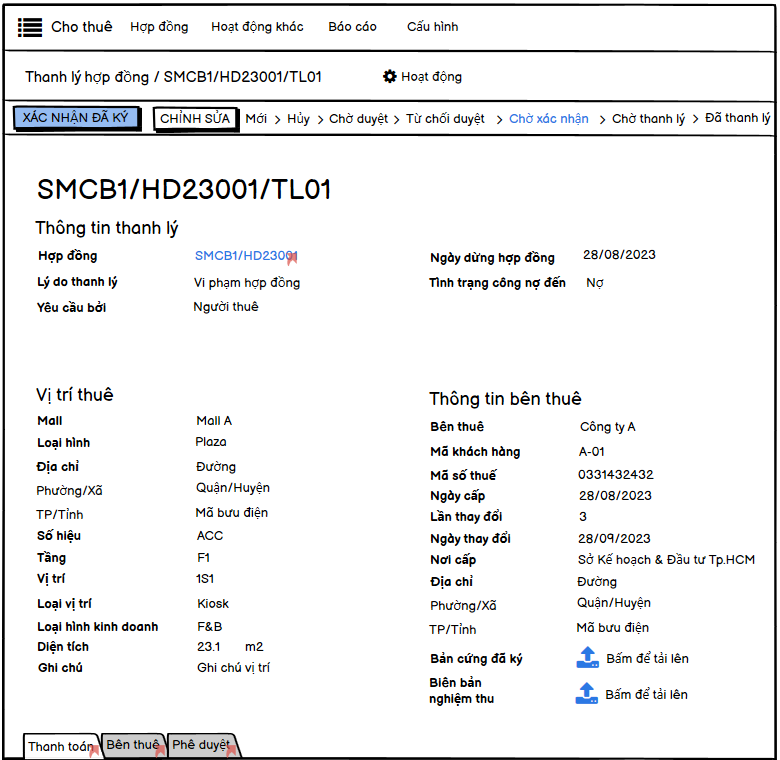Open the Cấu hình menu
780x760 pixels.
pyautogui.click(x=432, y=27)
